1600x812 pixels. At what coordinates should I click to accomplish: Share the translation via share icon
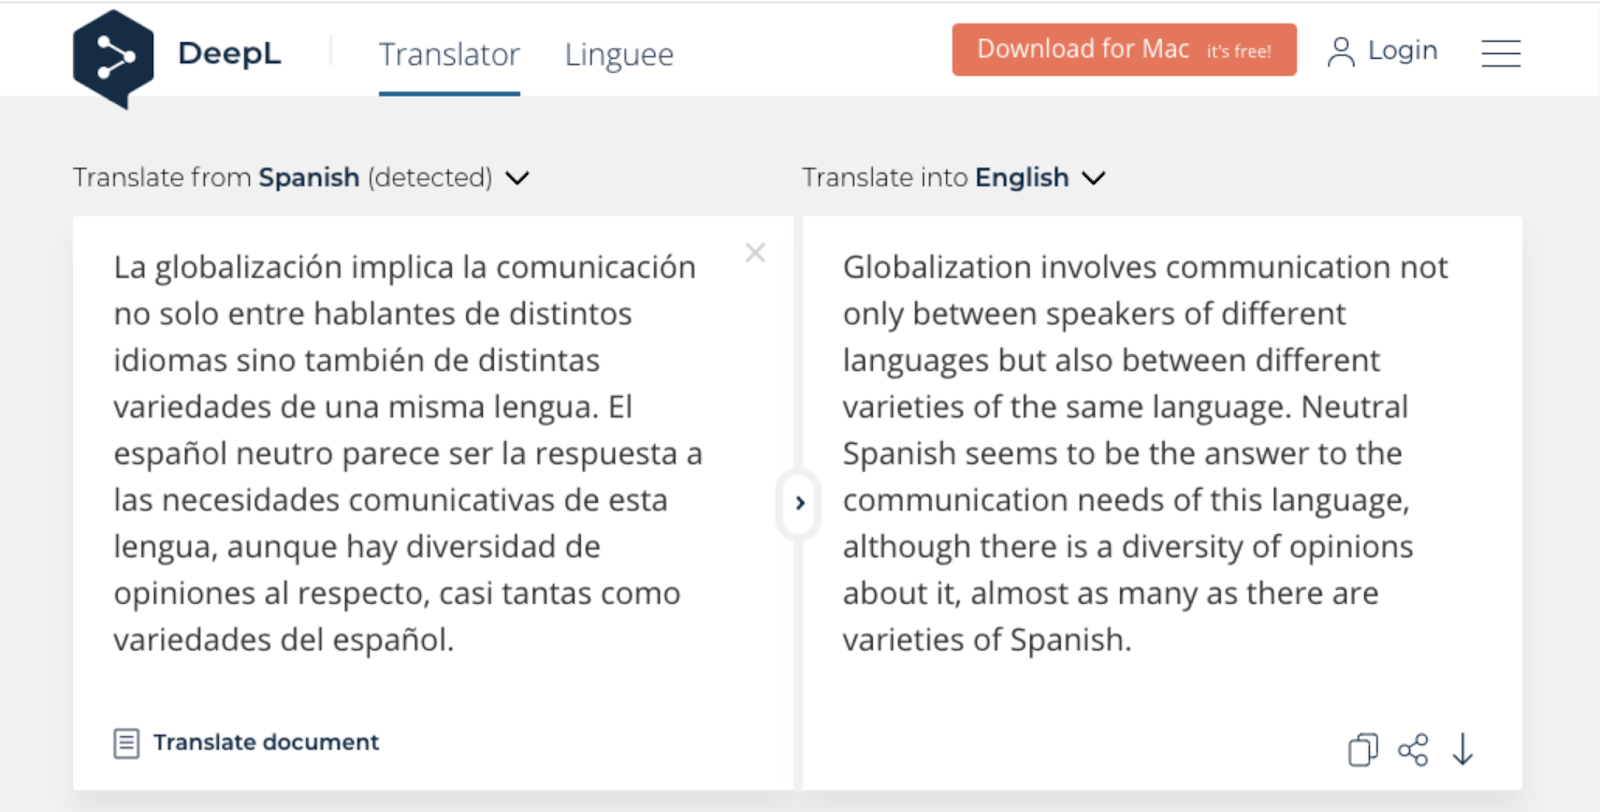[1413, 749]
